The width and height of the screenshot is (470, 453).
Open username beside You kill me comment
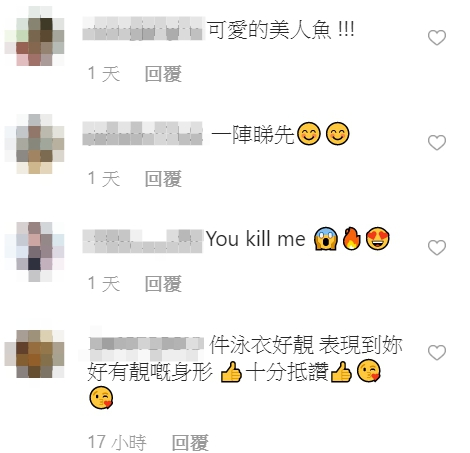point(143,241)
